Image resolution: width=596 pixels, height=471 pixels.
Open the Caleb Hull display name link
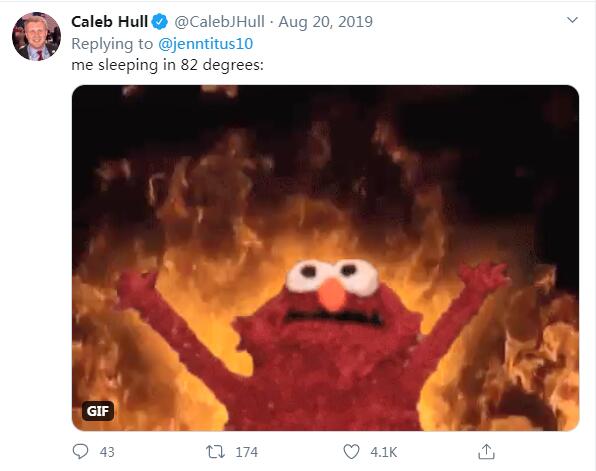click(109, 22)
